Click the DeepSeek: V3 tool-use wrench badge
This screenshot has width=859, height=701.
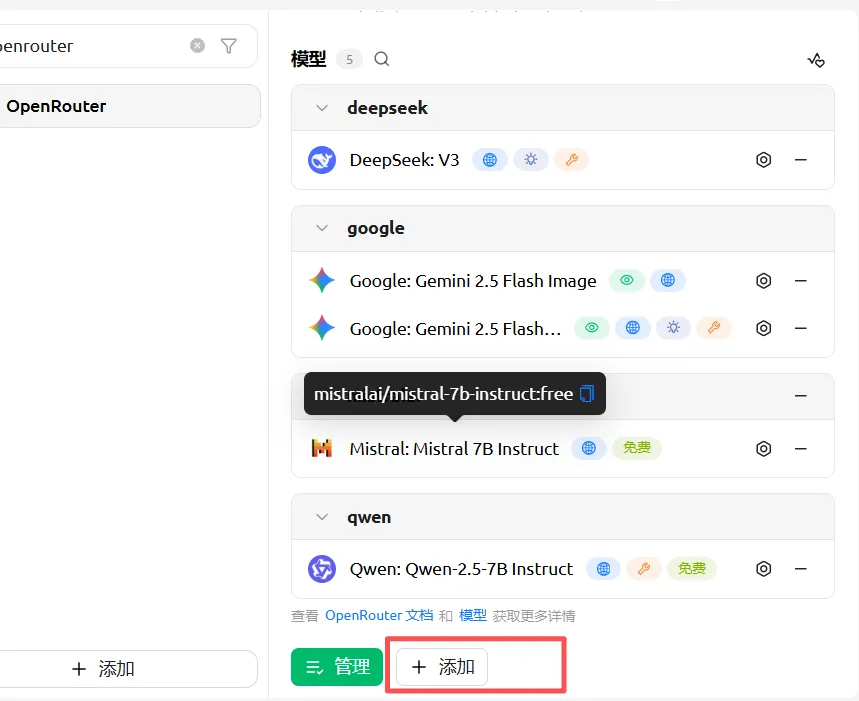pyautogui.click(x=571, y=159)
